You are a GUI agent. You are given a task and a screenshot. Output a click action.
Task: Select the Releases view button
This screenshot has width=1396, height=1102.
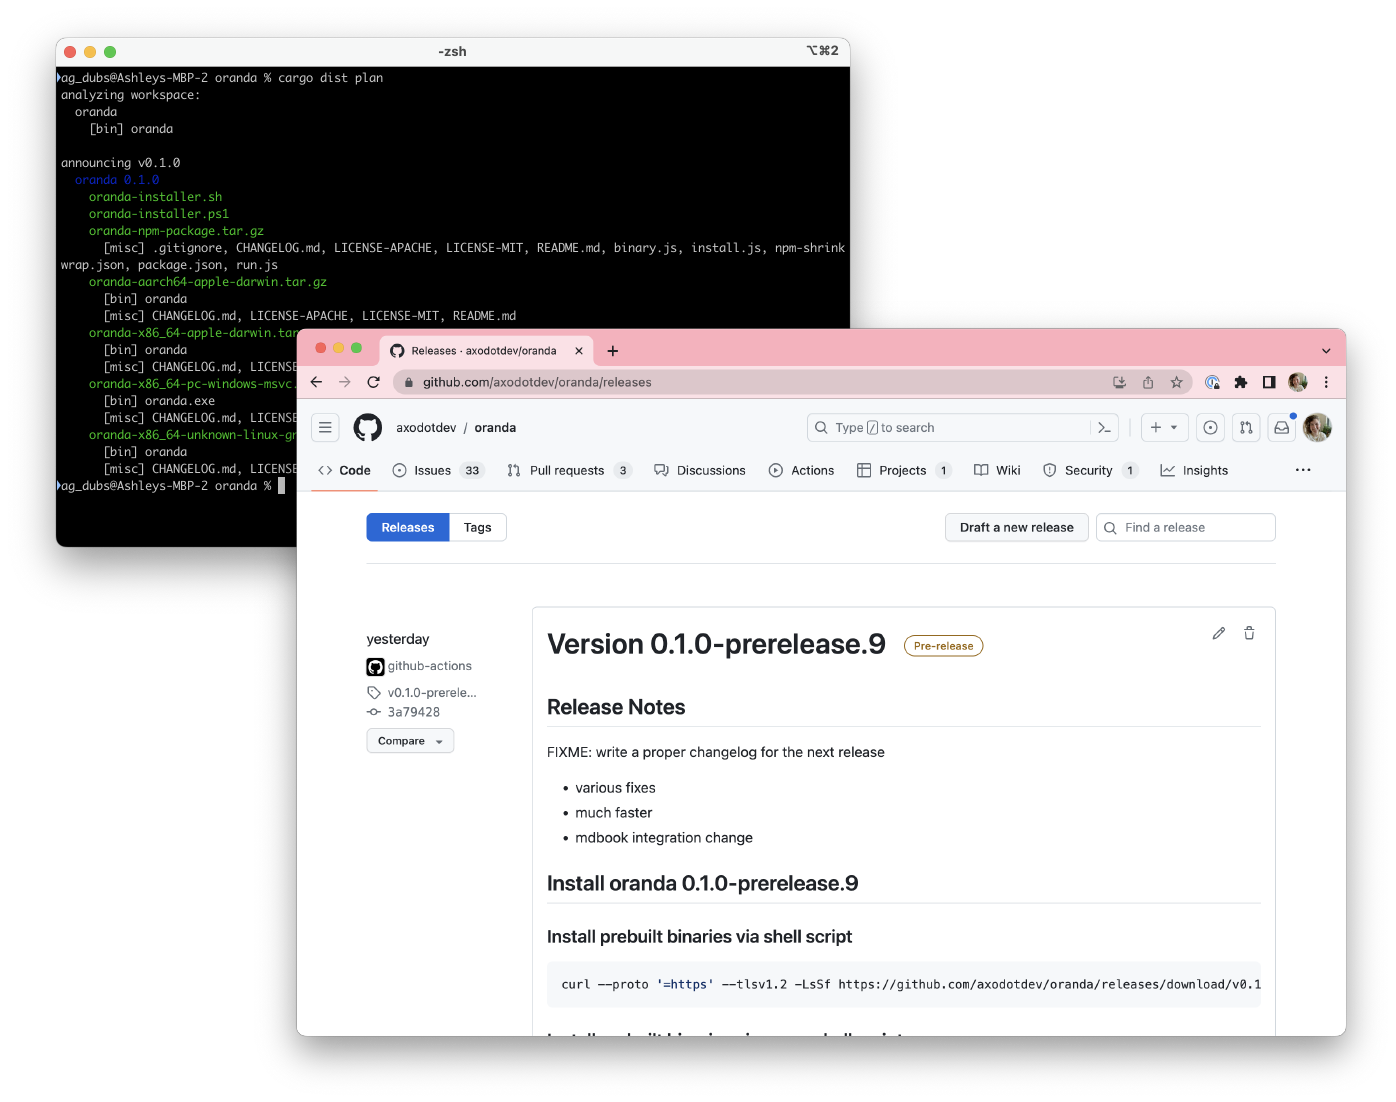click(x=408, y=528)
